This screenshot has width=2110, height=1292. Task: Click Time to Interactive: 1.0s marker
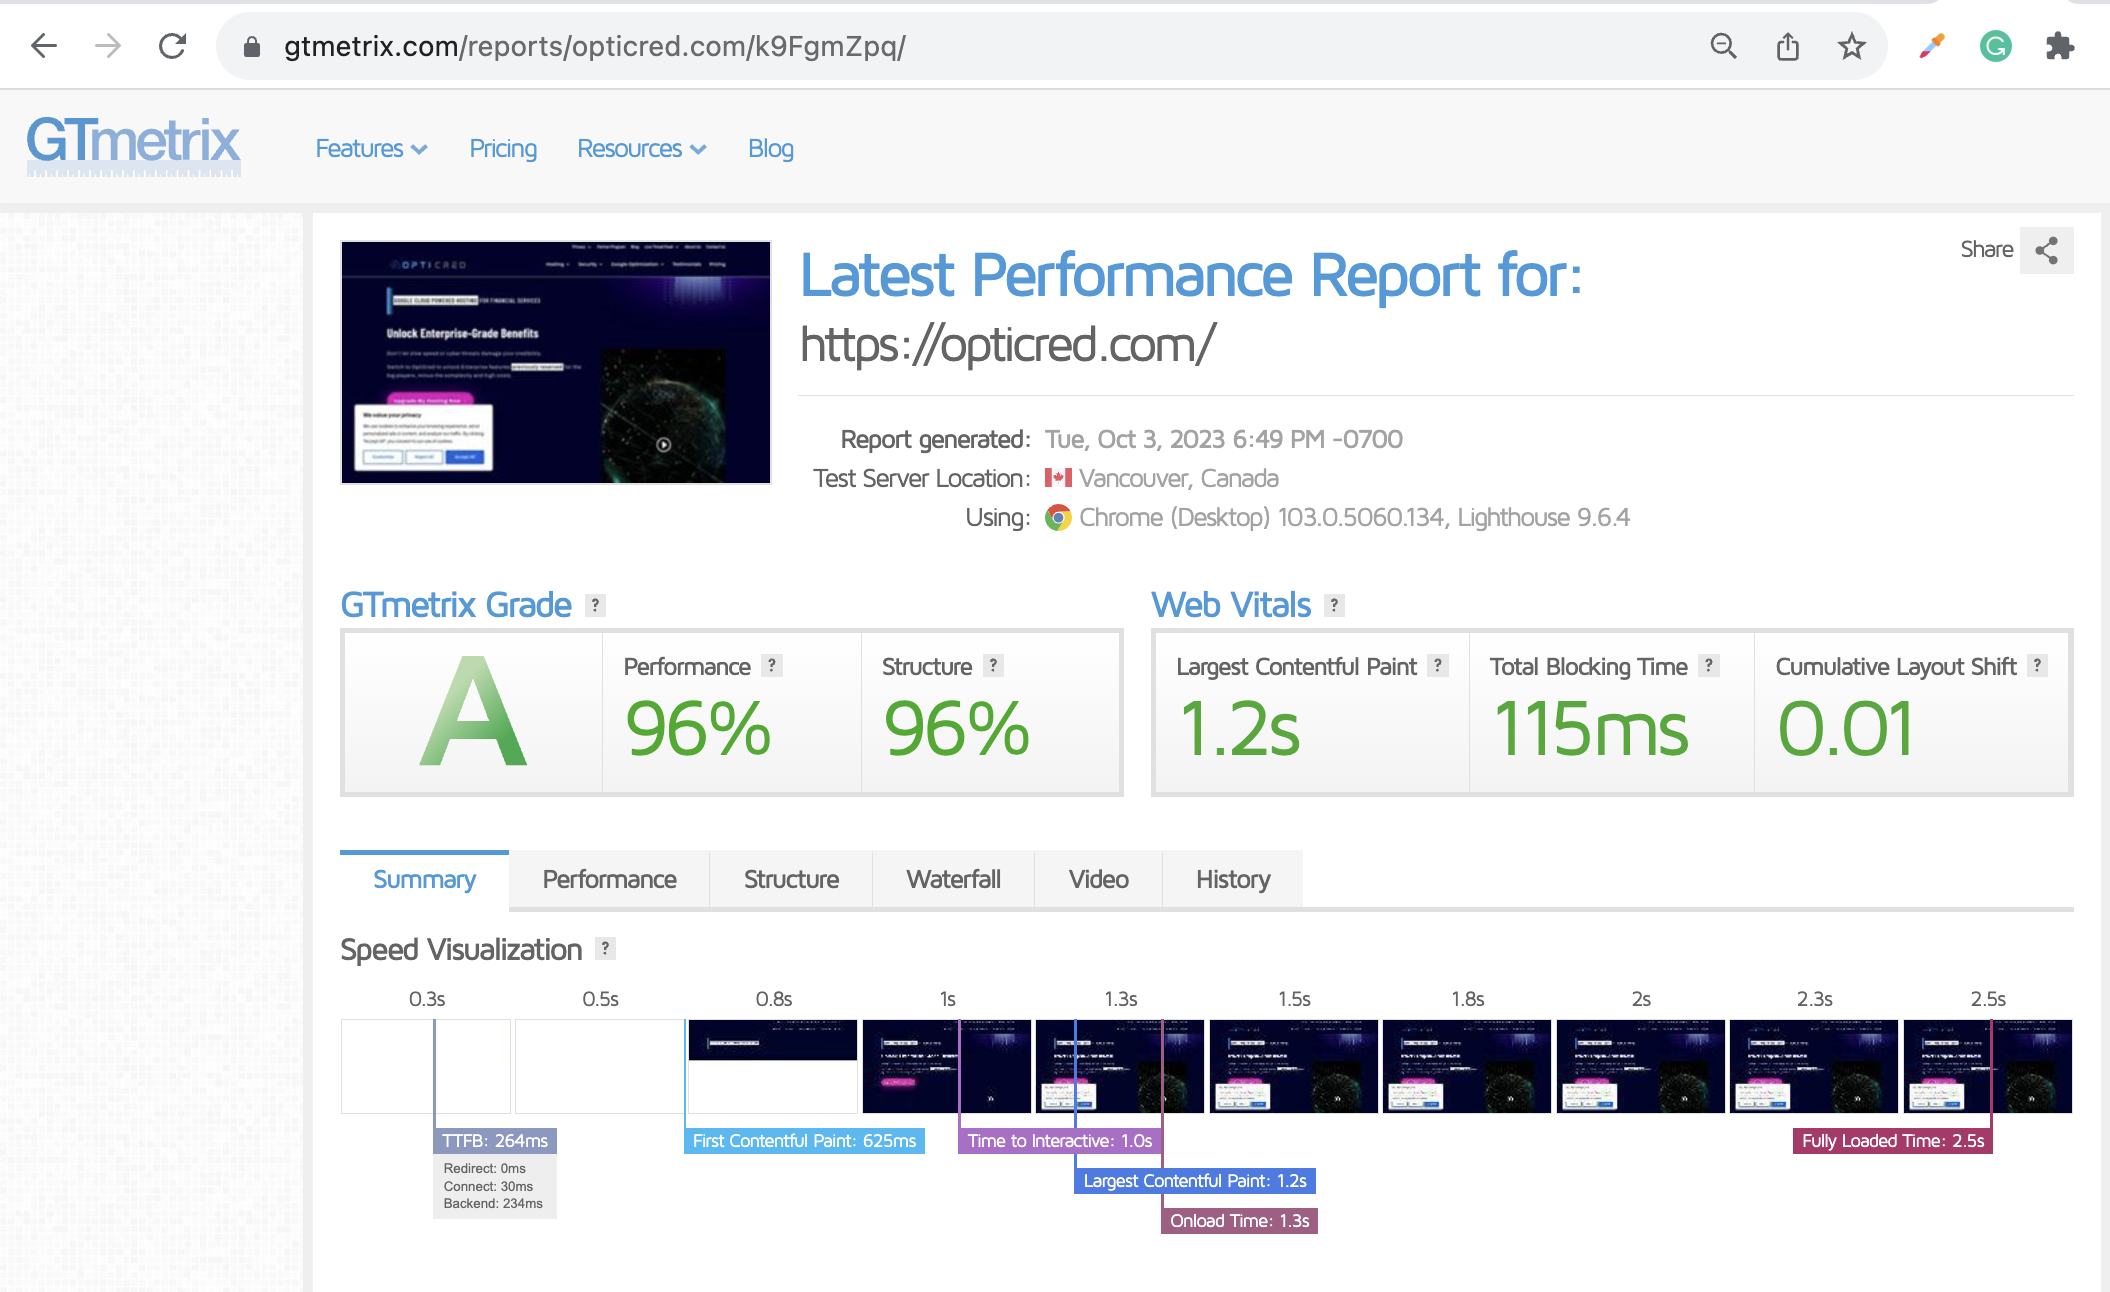(x=1060, y=1141)
